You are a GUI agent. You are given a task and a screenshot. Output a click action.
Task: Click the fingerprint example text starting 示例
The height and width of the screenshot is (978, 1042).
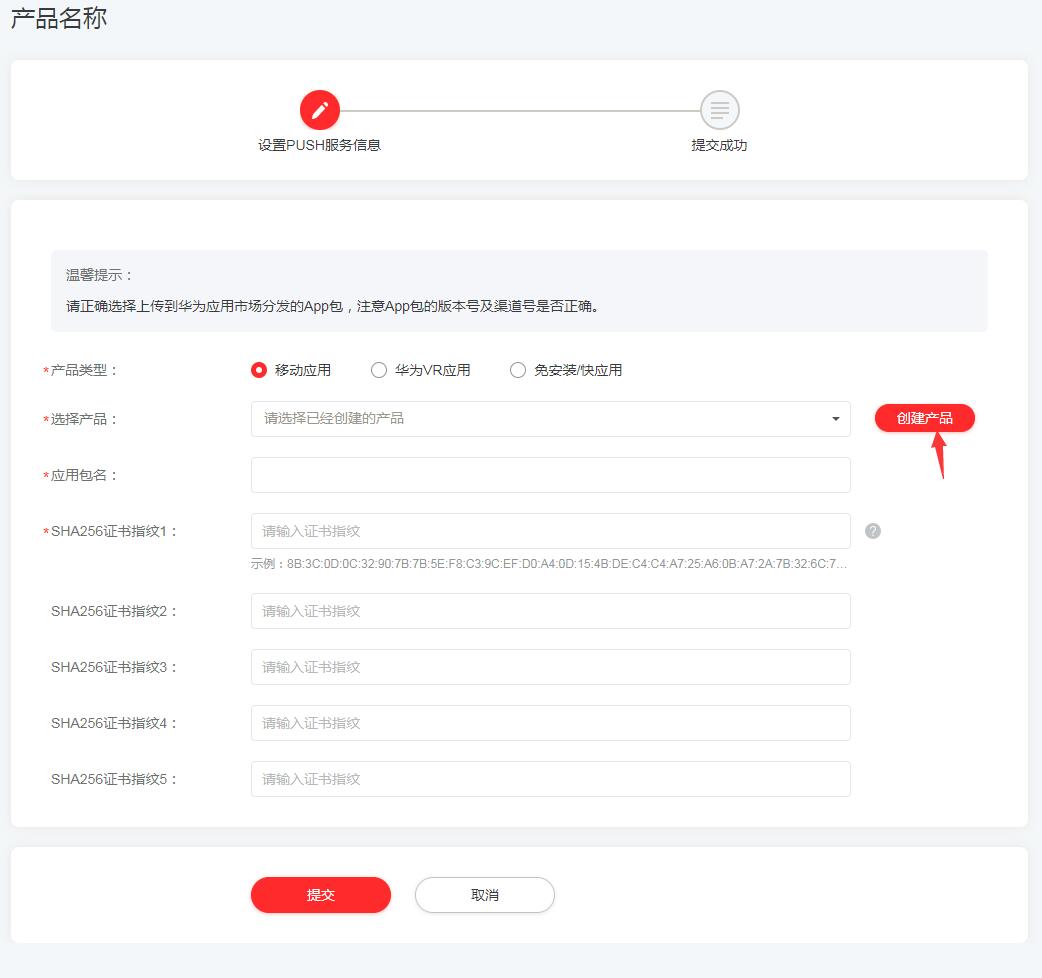(549, 563)
